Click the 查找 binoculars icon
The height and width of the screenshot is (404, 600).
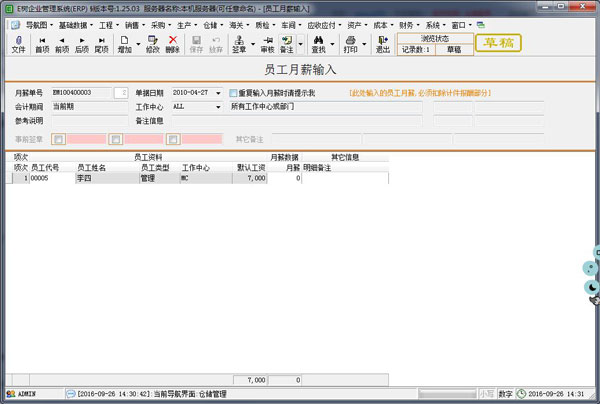(x=318, y=40)
